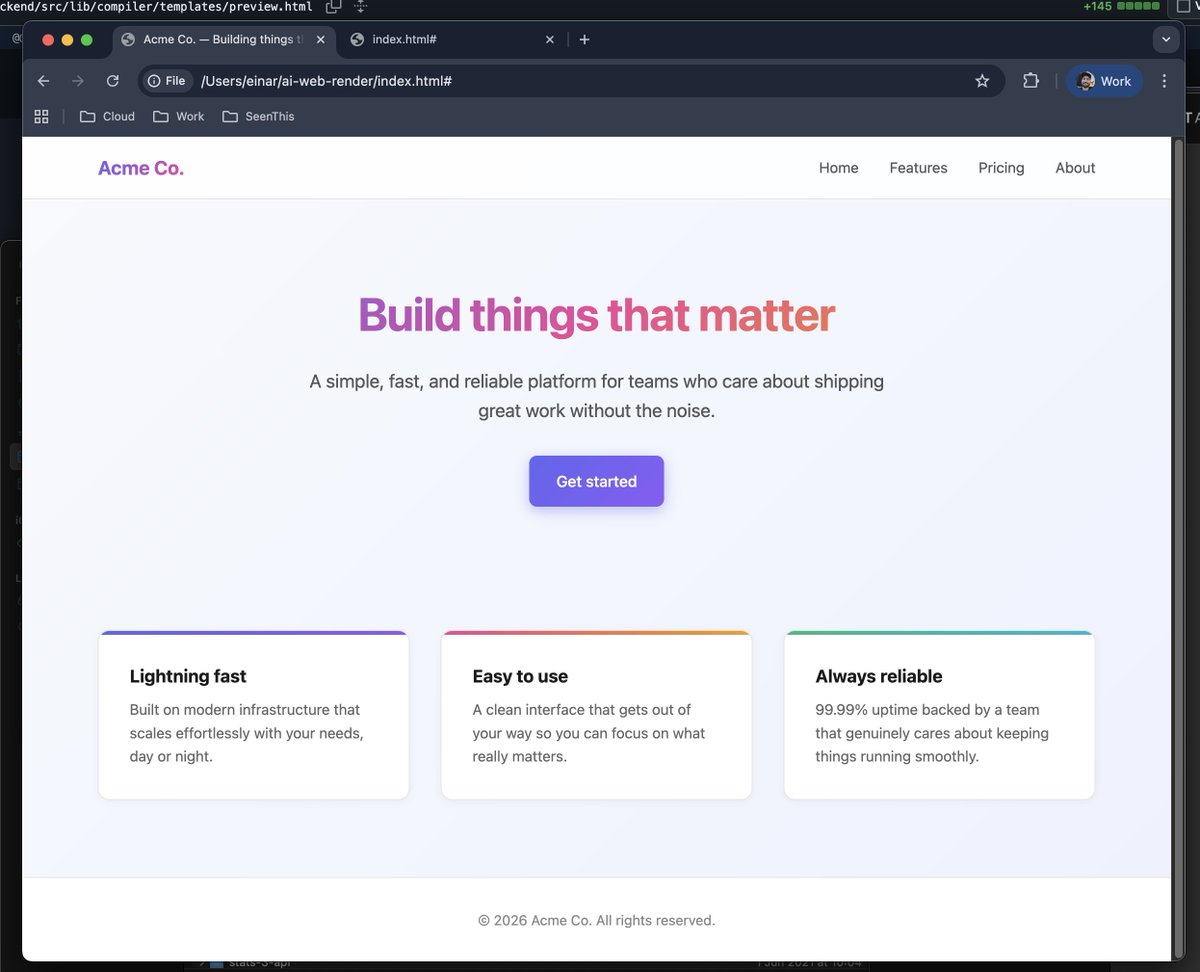
Task: Click the copyright footer text
Action: [596, 920]
